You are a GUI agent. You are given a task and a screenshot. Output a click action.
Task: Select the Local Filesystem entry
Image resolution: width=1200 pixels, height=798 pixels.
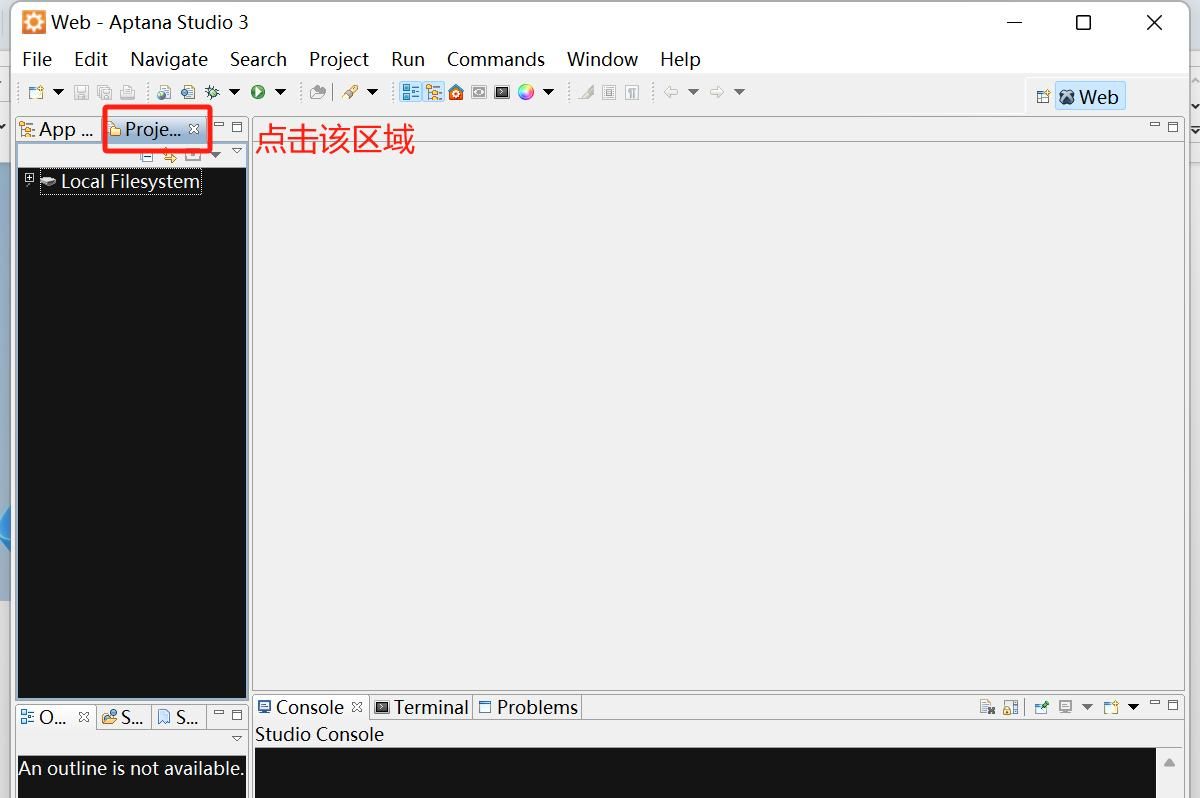click(129, 181)
